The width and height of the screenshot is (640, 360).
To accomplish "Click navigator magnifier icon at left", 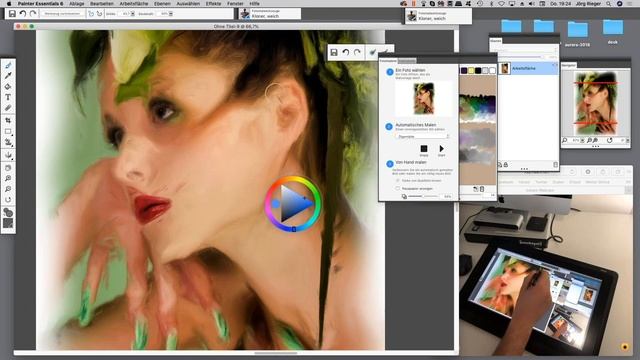I will coord(565,140).
